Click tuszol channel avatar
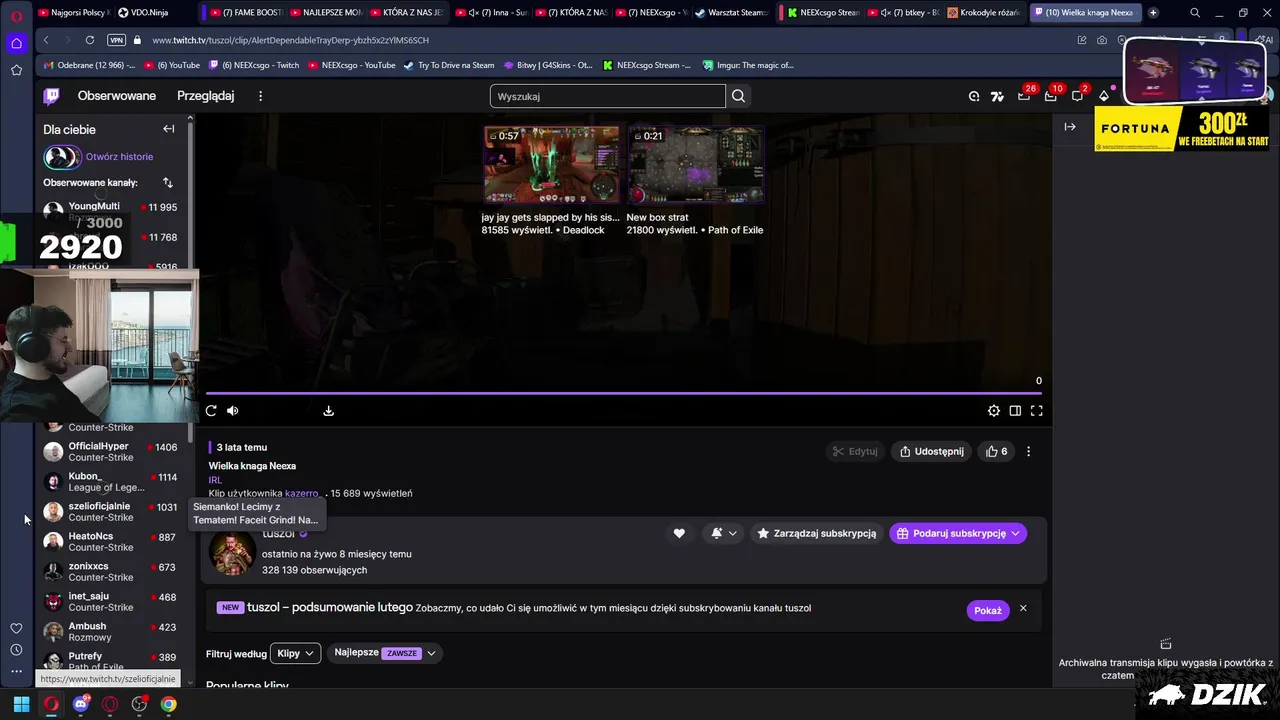This screenshot has width=1280, height=720. pos(231,552)
